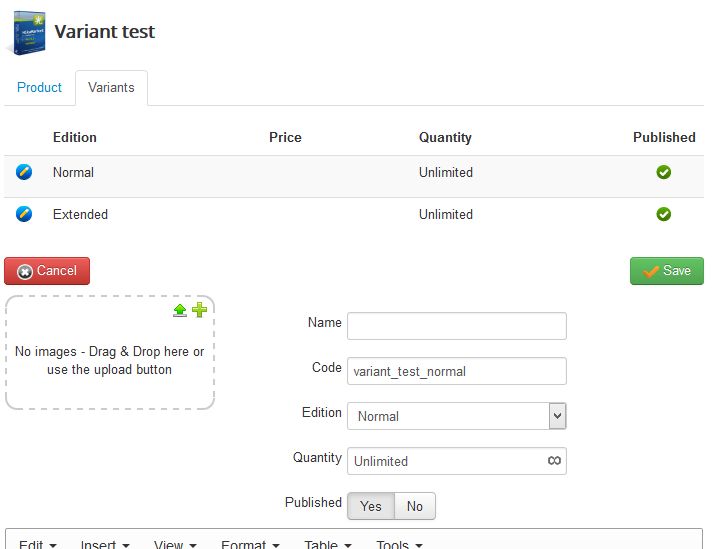The image size is (714, 549).
Task: Toggle published checkmark for Extended variant
Action: pos(663,214)
